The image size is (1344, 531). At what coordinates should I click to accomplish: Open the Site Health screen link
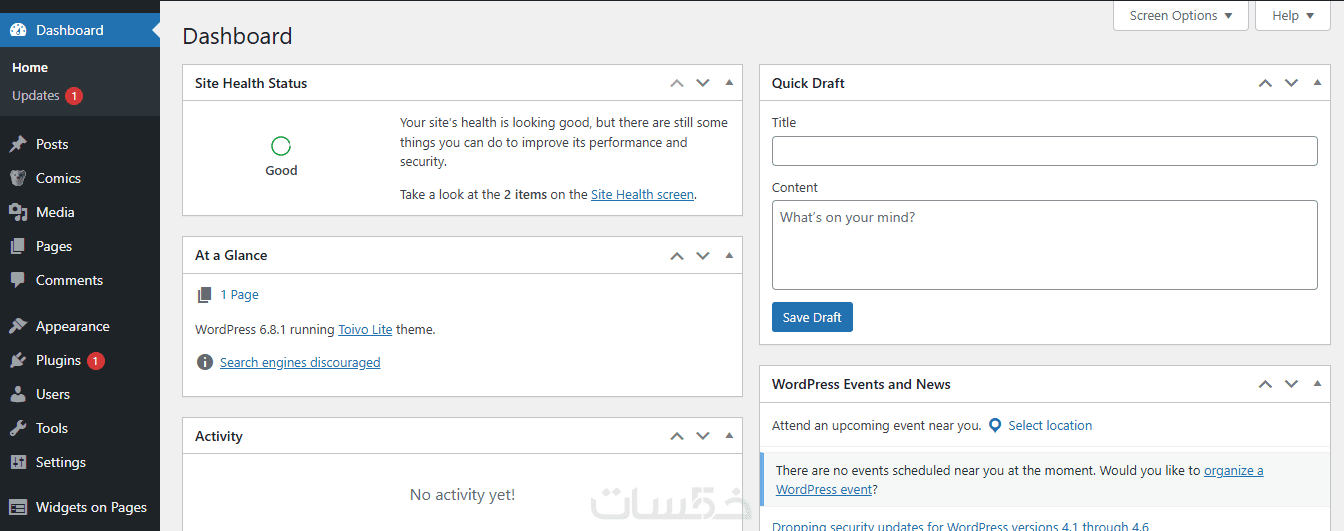(642, 195)
